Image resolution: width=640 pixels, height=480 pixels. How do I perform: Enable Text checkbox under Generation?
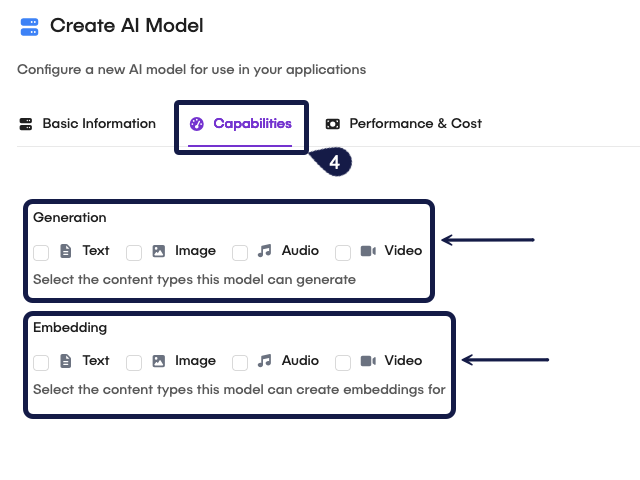(x=41, y=252)
